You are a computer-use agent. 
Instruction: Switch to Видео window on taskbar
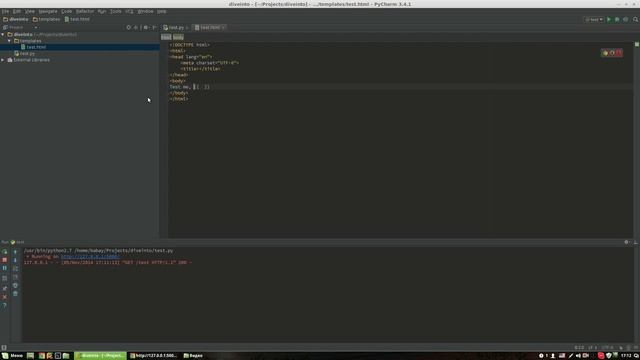tap(193, 356)
